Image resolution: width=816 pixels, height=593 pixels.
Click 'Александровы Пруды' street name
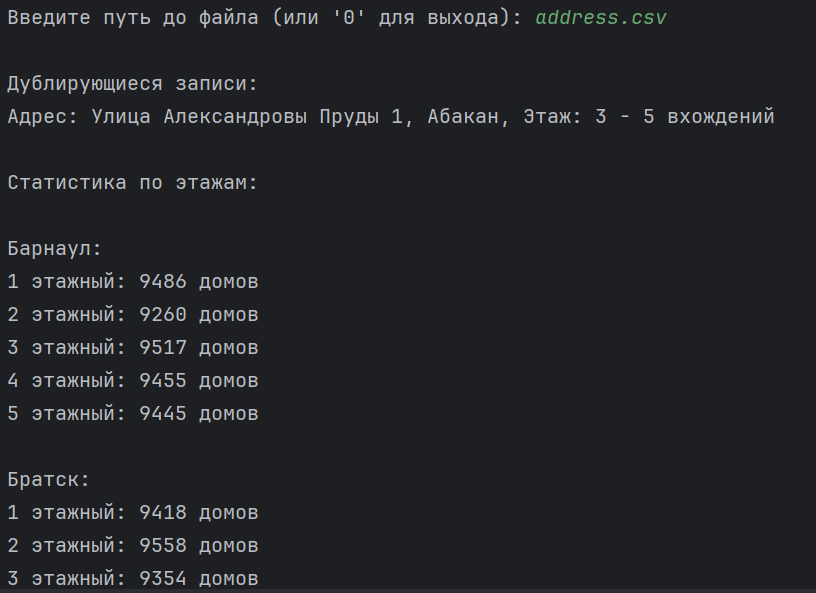coord(271,117)
